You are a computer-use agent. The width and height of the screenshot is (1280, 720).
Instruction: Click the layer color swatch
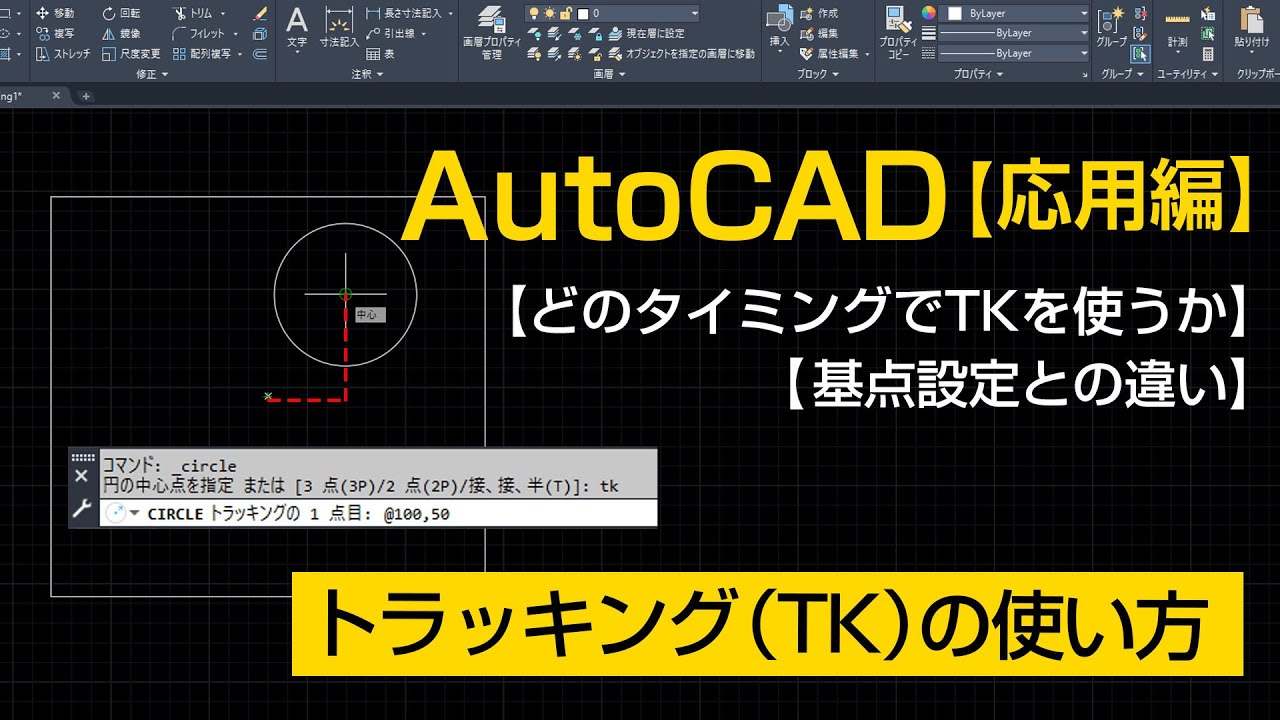point(582,13)
